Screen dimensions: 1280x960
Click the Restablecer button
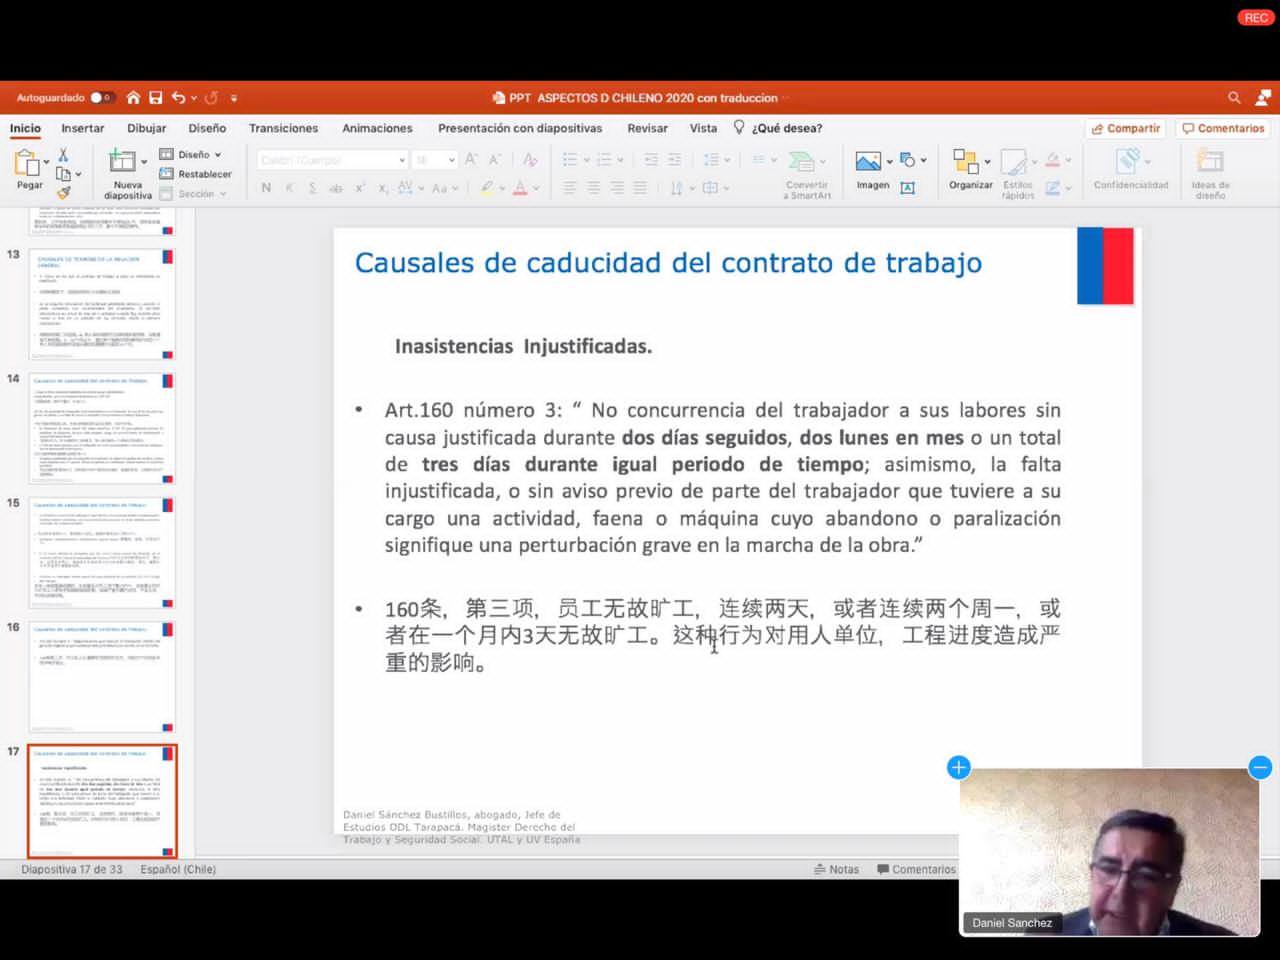[196, 174]
